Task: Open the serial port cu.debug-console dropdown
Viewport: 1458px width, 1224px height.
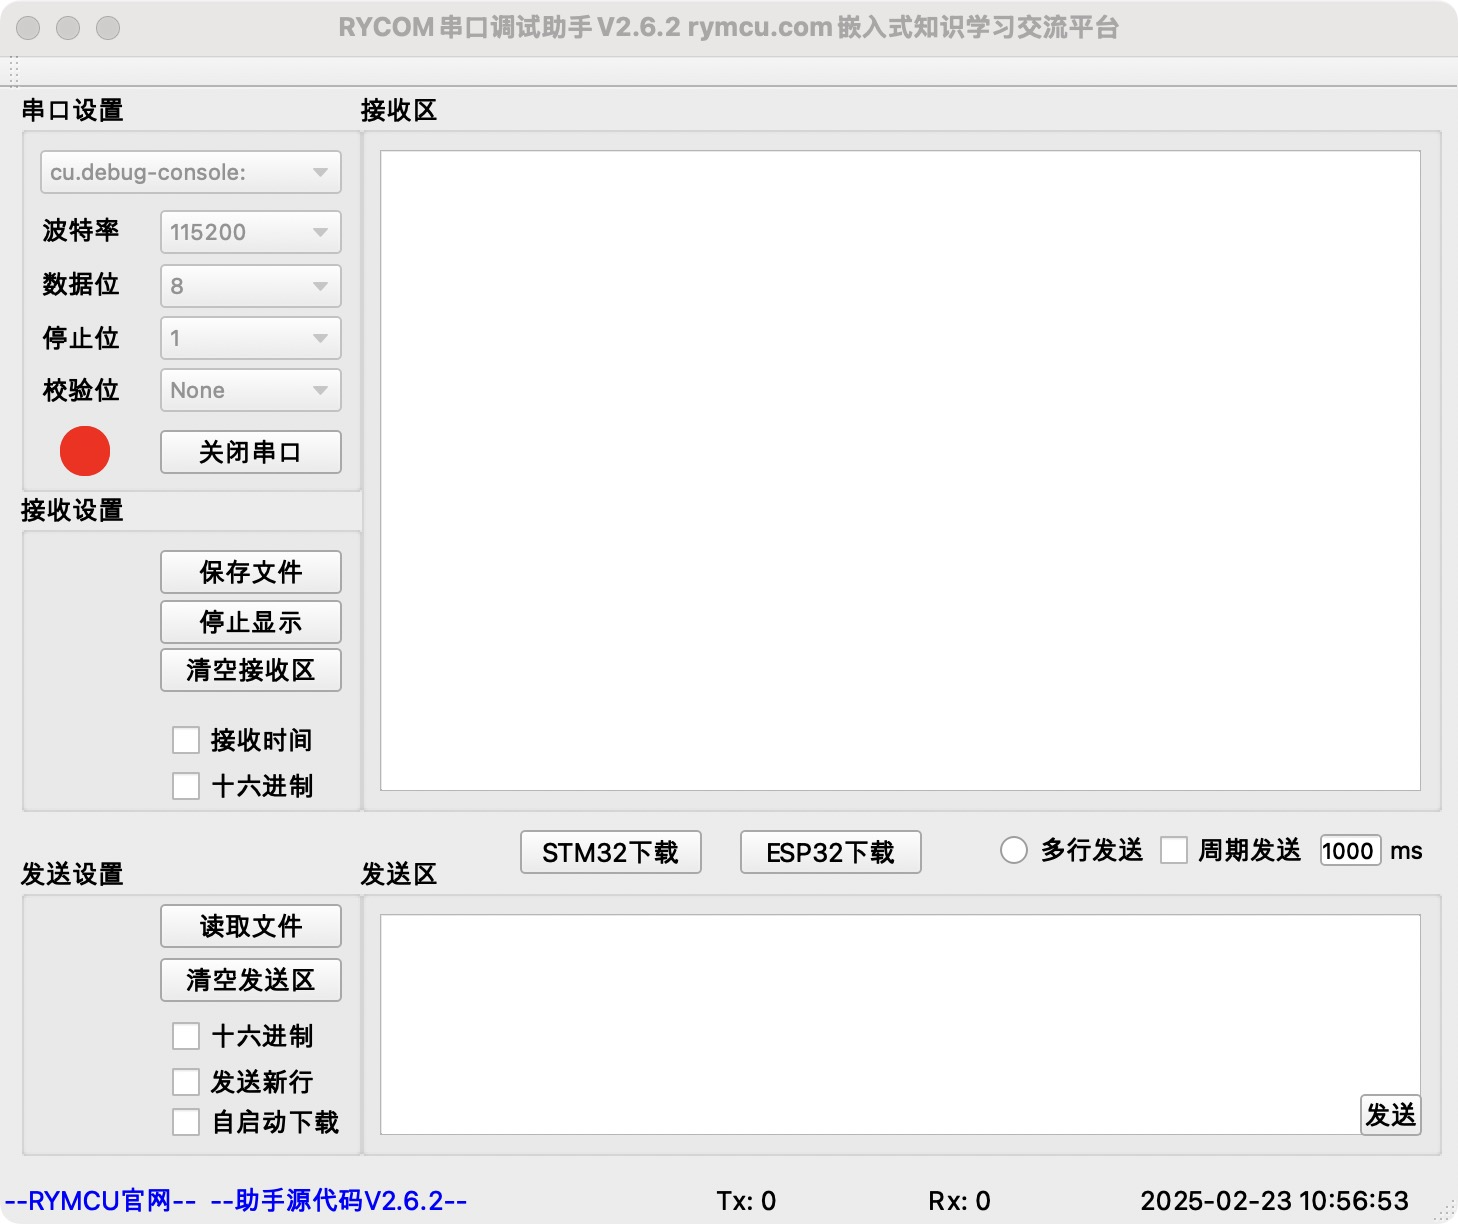Action: click(190, 172)
